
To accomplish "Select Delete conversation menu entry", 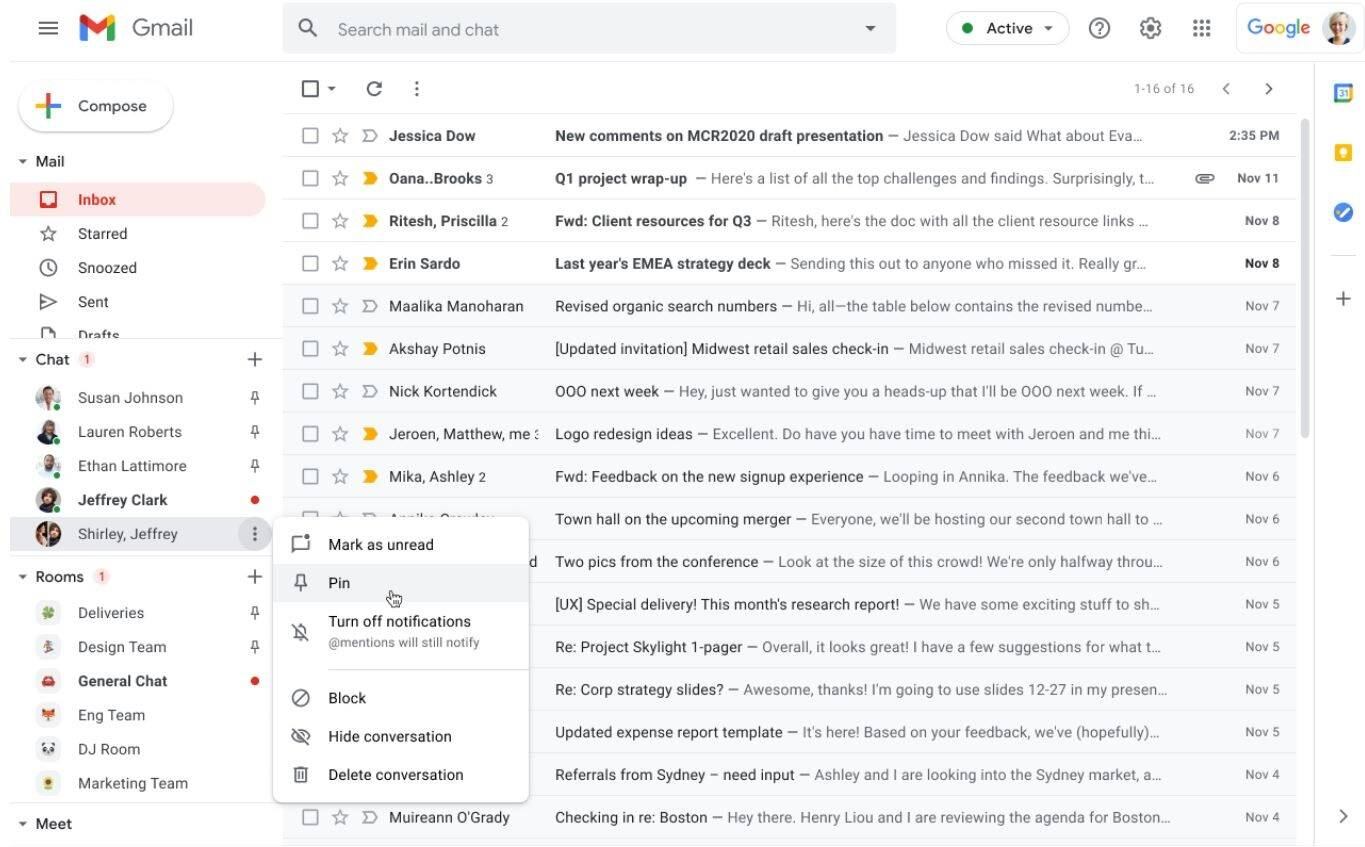I will click(395, 775).
